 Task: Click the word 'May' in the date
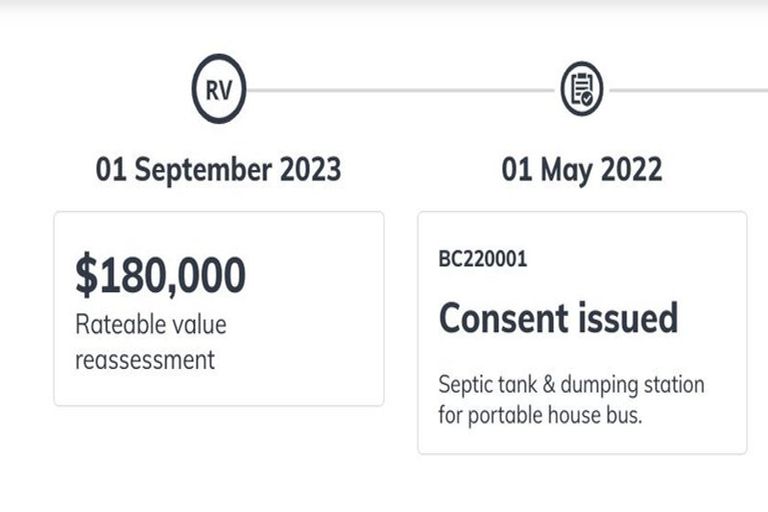(x=565, y=169)
